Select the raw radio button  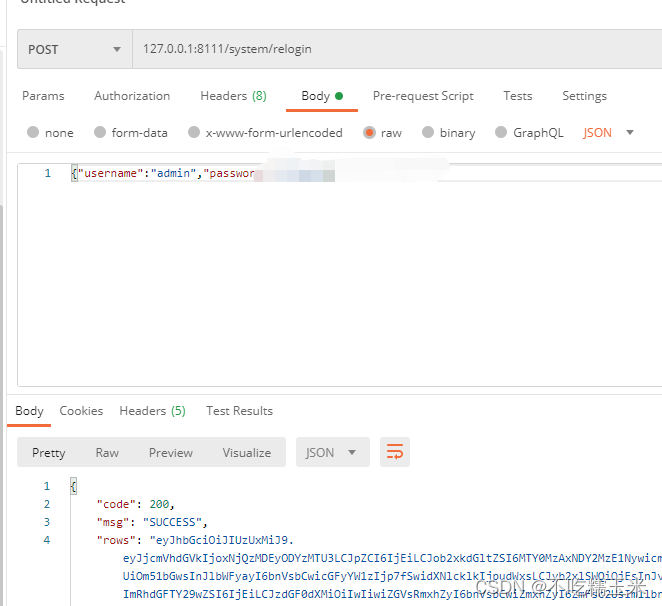(369, 132)
